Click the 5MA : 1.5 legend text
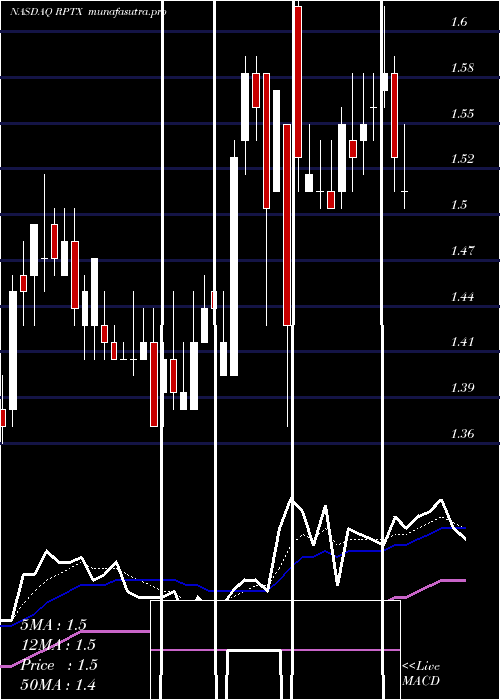 click(x=54, y=625)
